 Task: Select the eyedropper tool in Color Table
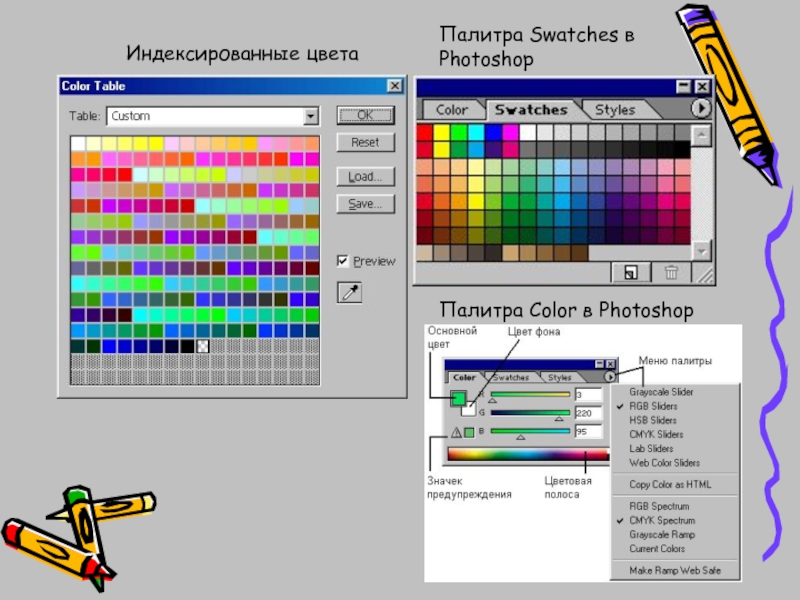[x=349, y=292]
